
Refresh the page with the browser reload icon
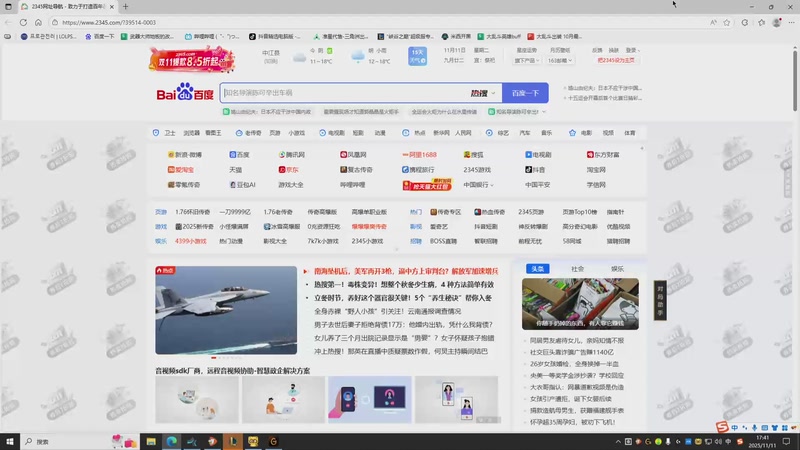(23, 22)
